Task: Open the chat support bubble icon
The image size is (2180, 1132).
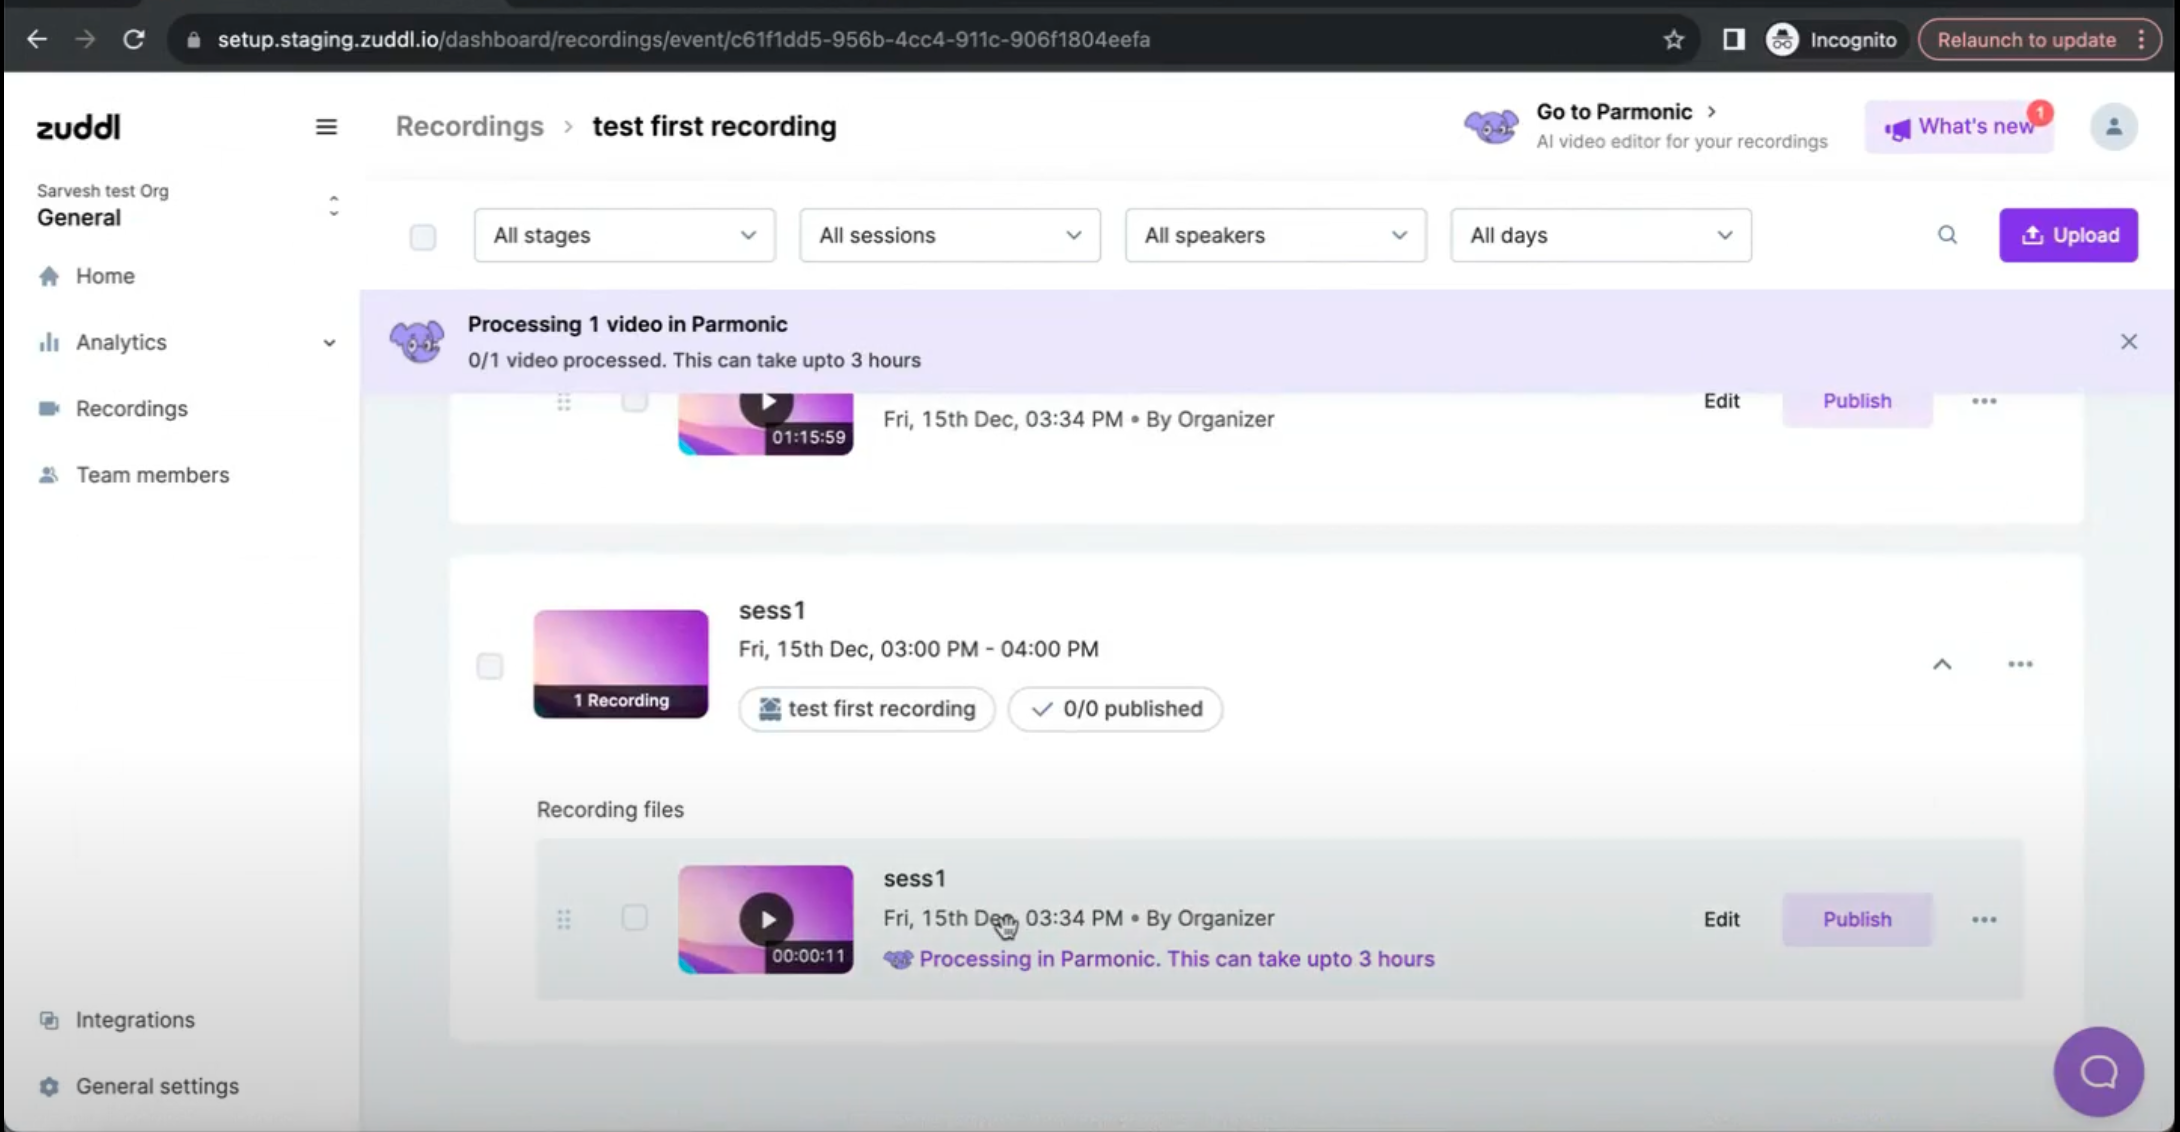Action: coord(2098,1071)
